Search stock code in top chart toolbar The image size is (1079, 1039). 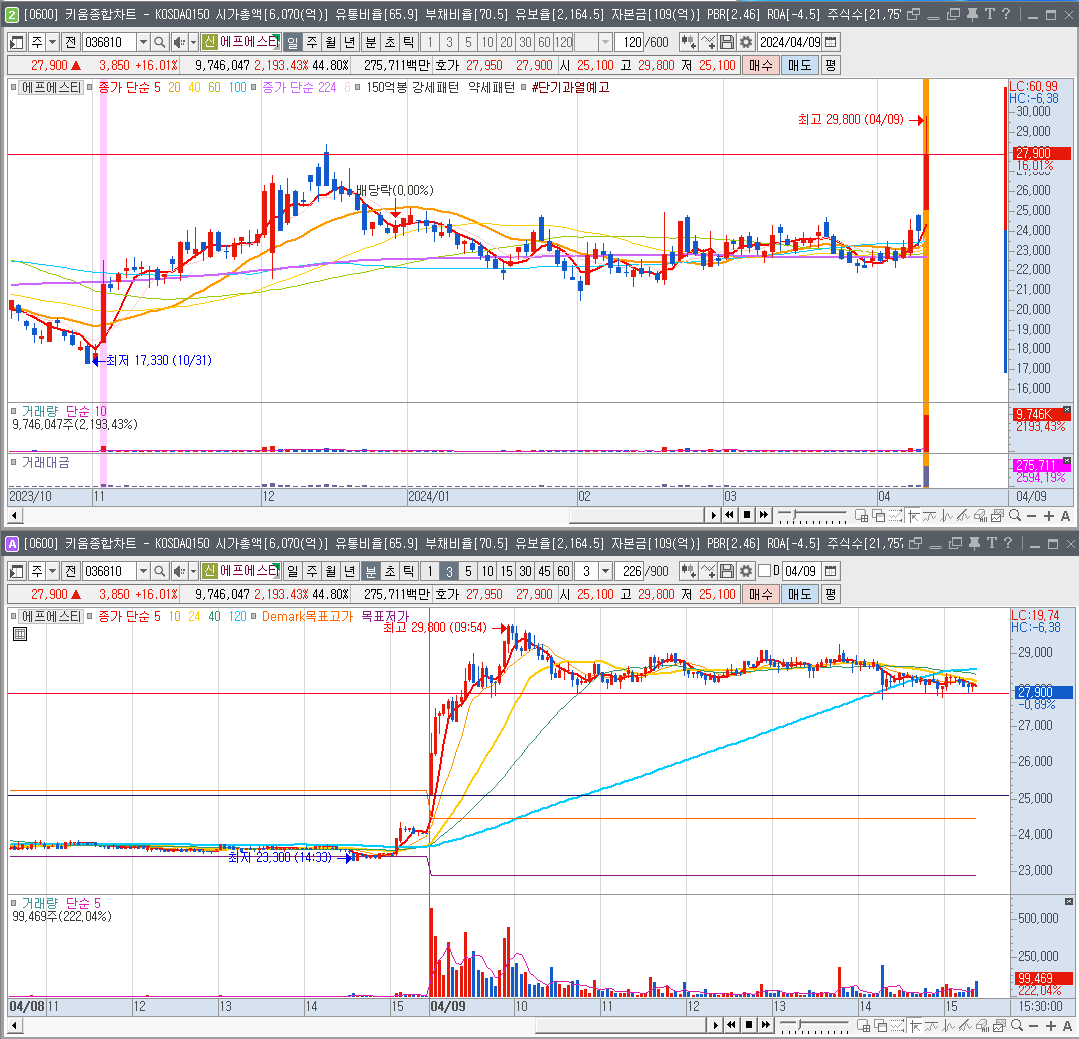click(x=160, y=43)
